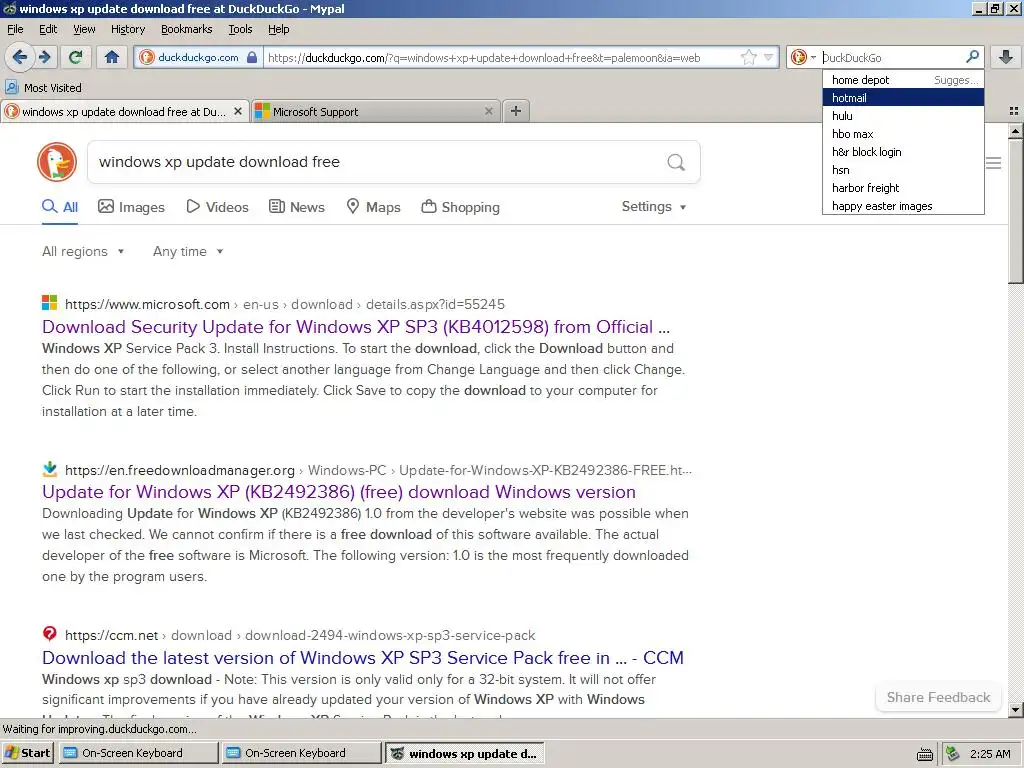Screen dimensions: 1024x768
Task: Close the windows xp update tab
Action: tap(238, 112)
